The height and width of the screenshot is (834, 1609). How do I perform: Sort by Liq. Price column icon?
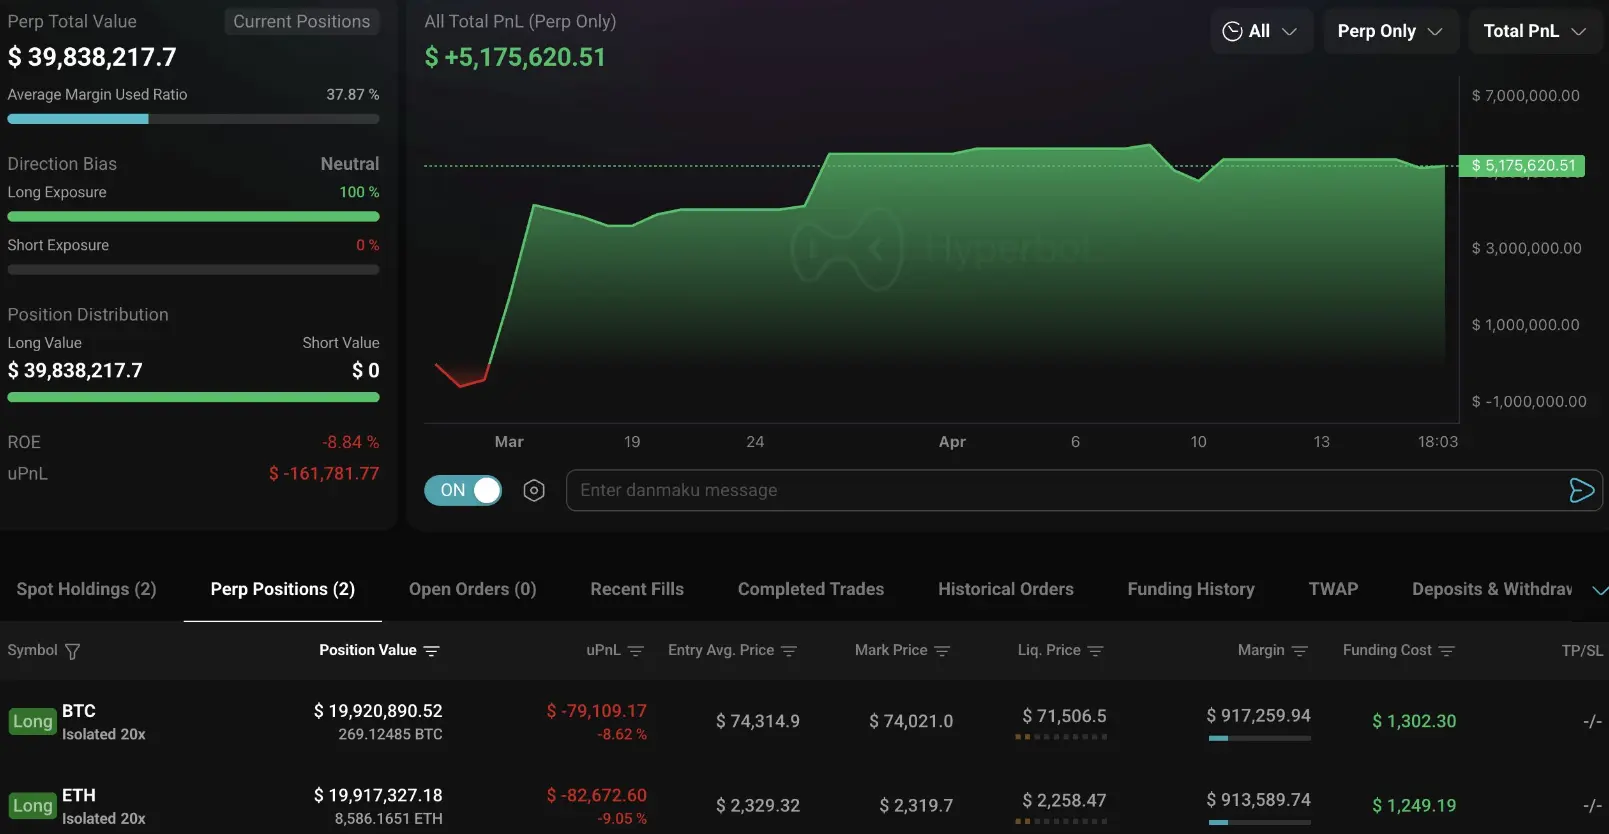point(1095,651)
